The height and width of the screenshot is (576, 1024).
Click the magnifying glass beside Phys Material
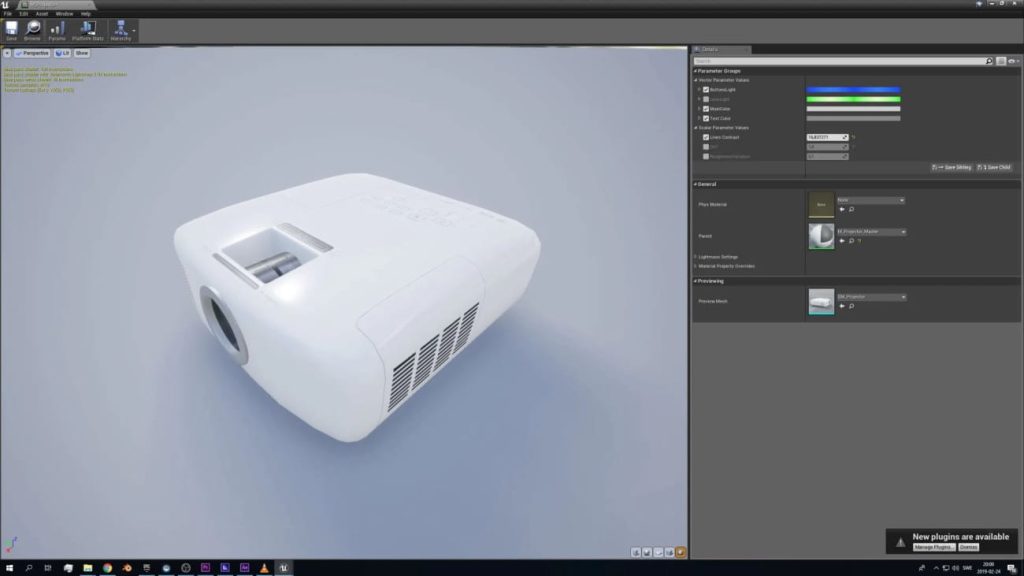click(x=850, y=209)
